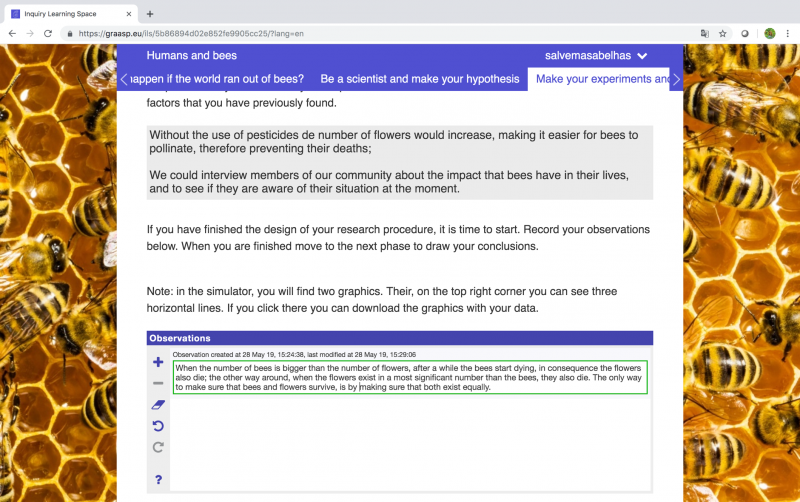Open a new browser tab
The height and width of the screenshot is (502, 800).
tap(150, 14)
